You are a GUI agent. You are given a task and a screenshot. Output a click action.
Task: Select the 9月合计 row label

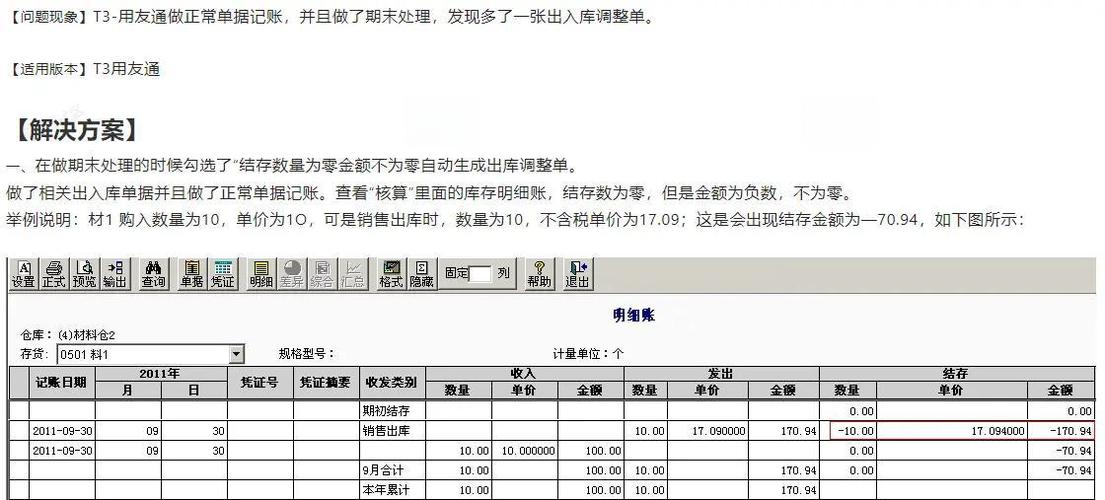pos(393,470)
